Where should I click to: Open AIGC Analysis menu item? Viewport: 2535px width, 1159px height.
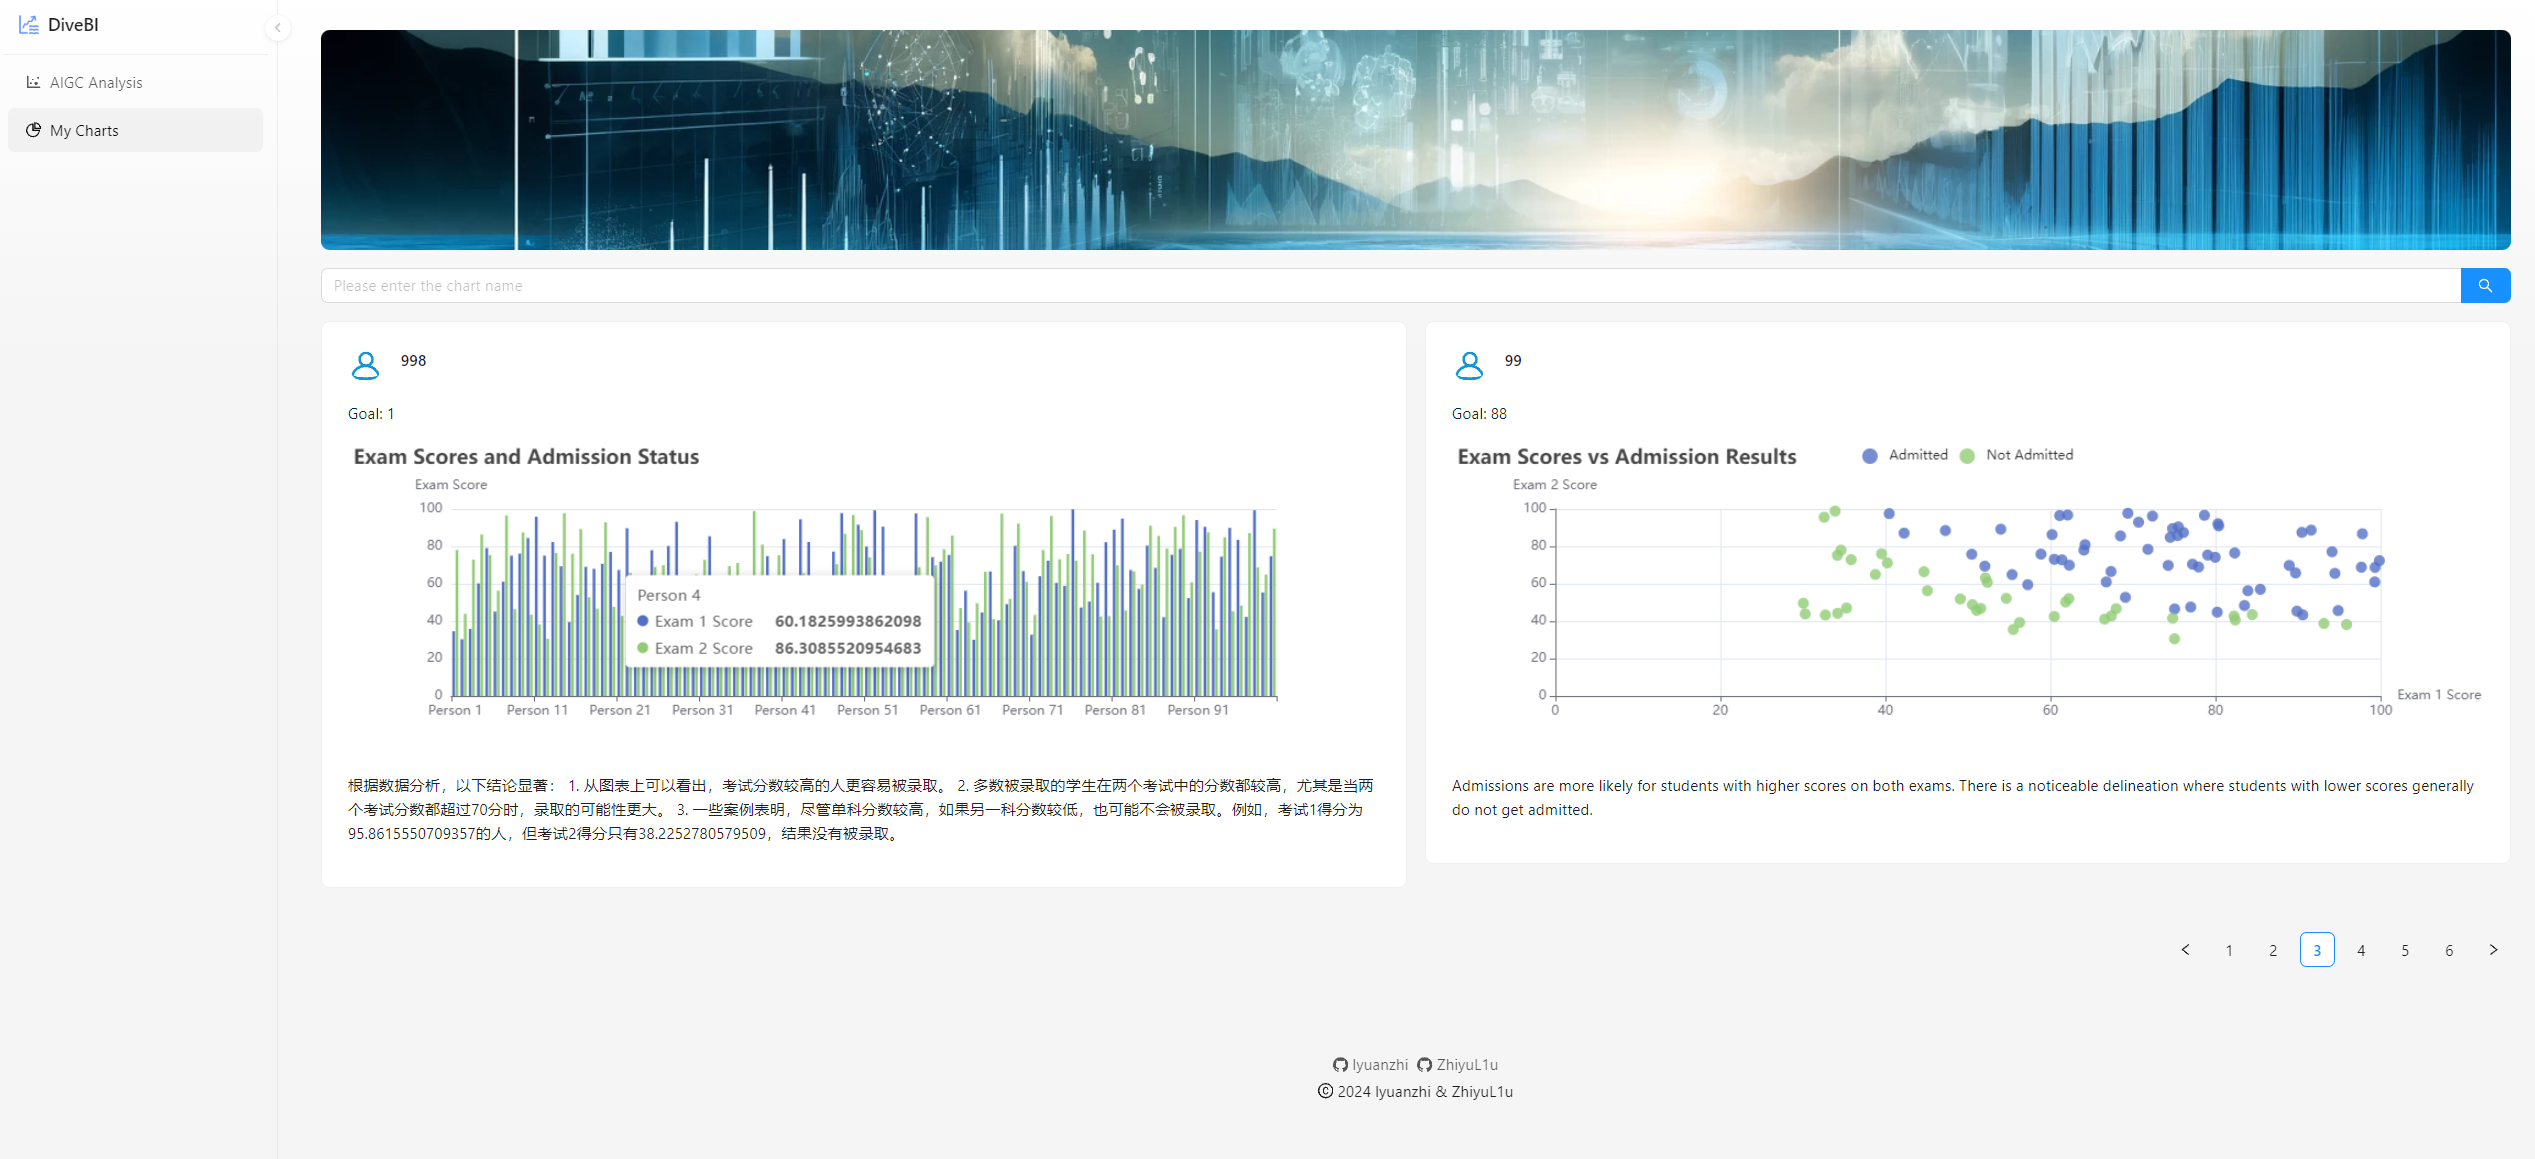pos(96,83)
